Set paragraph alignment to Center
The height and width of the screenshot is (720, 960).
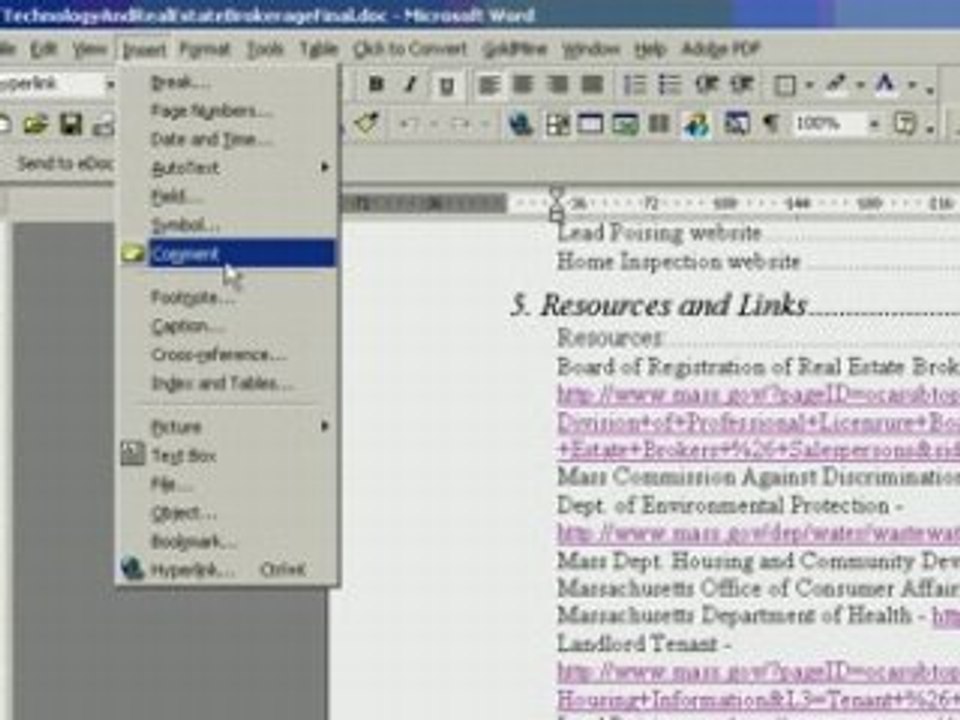pyautogui.click(x=523, y=85)
